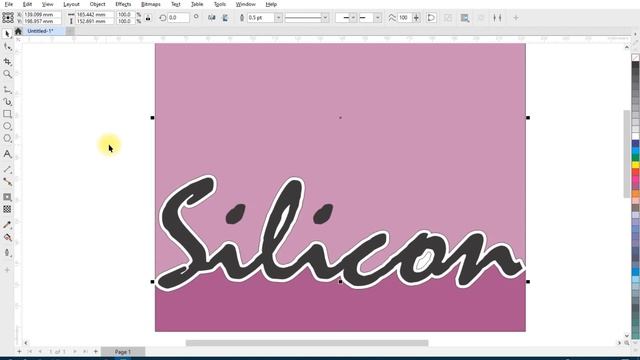Viewport: 640px width, 360px height.
Task: Activate the Text tool
Action: (x=7, y=154)
